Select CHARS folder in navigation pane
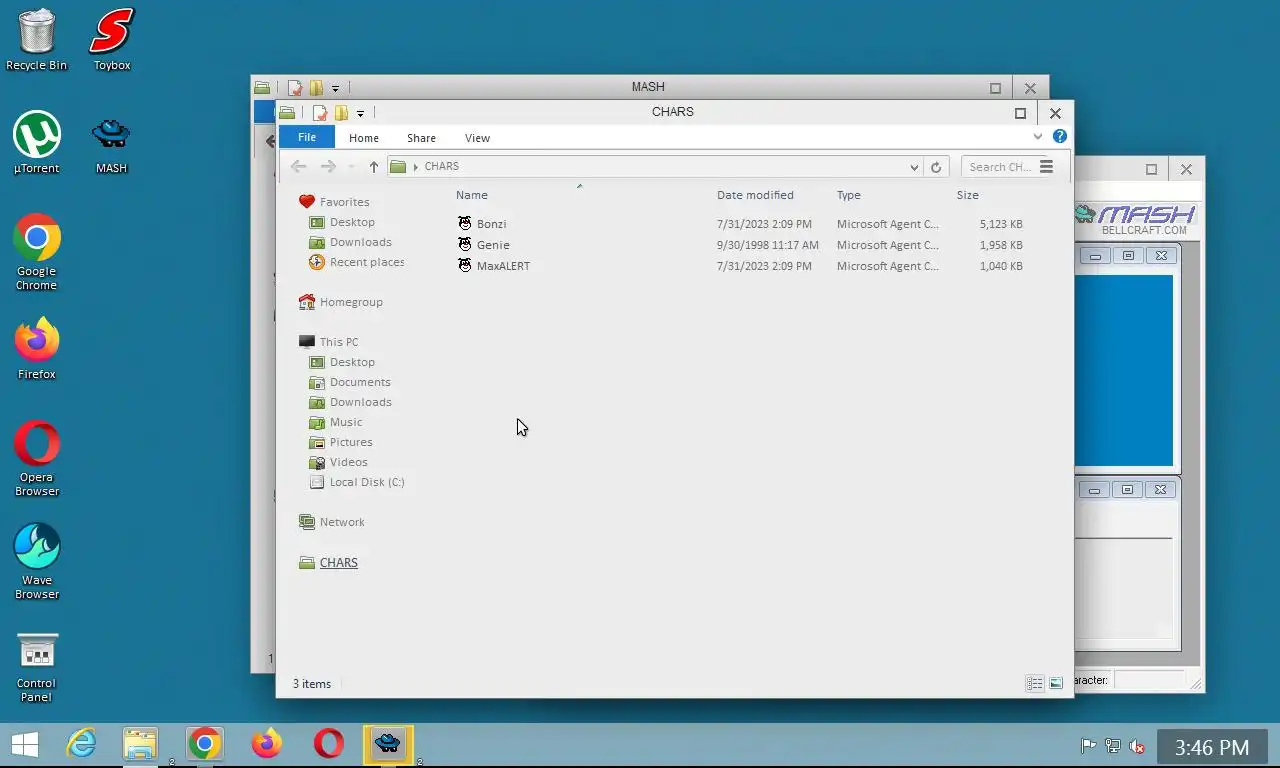This screenshot has height=768, width=1280. click(338, 563)
